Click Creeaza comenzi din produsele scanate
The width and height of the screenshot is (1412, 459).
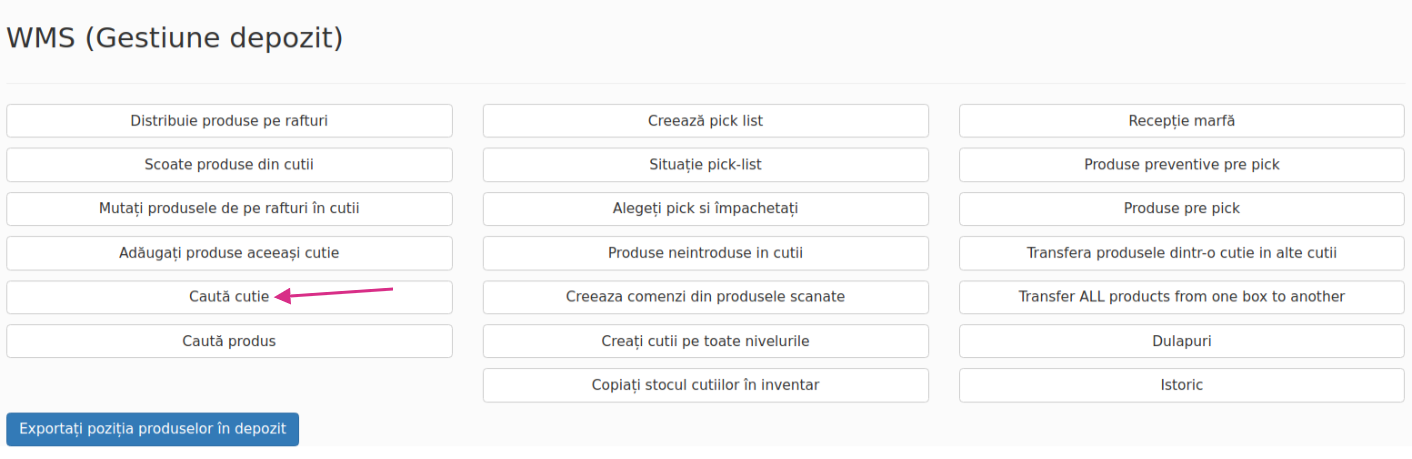click(x=705, y=297)
